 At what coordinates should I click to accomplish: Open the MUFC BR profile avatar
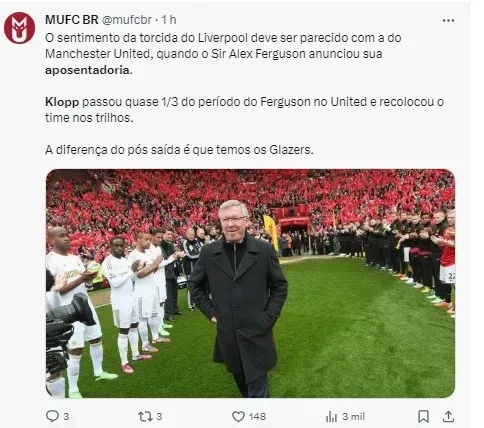(x=19, y=28)
